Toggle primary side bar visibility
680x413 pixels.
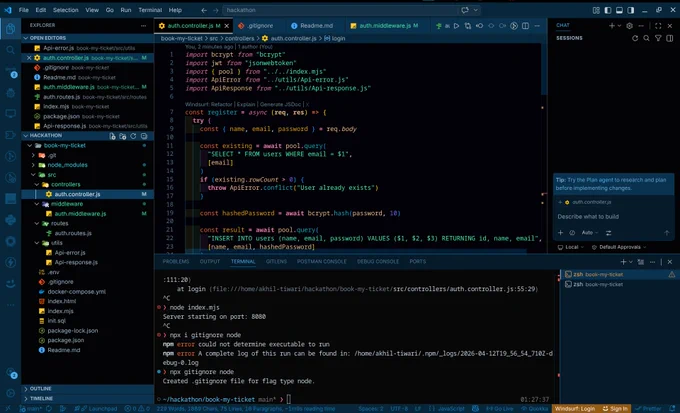tap(608, 10)
